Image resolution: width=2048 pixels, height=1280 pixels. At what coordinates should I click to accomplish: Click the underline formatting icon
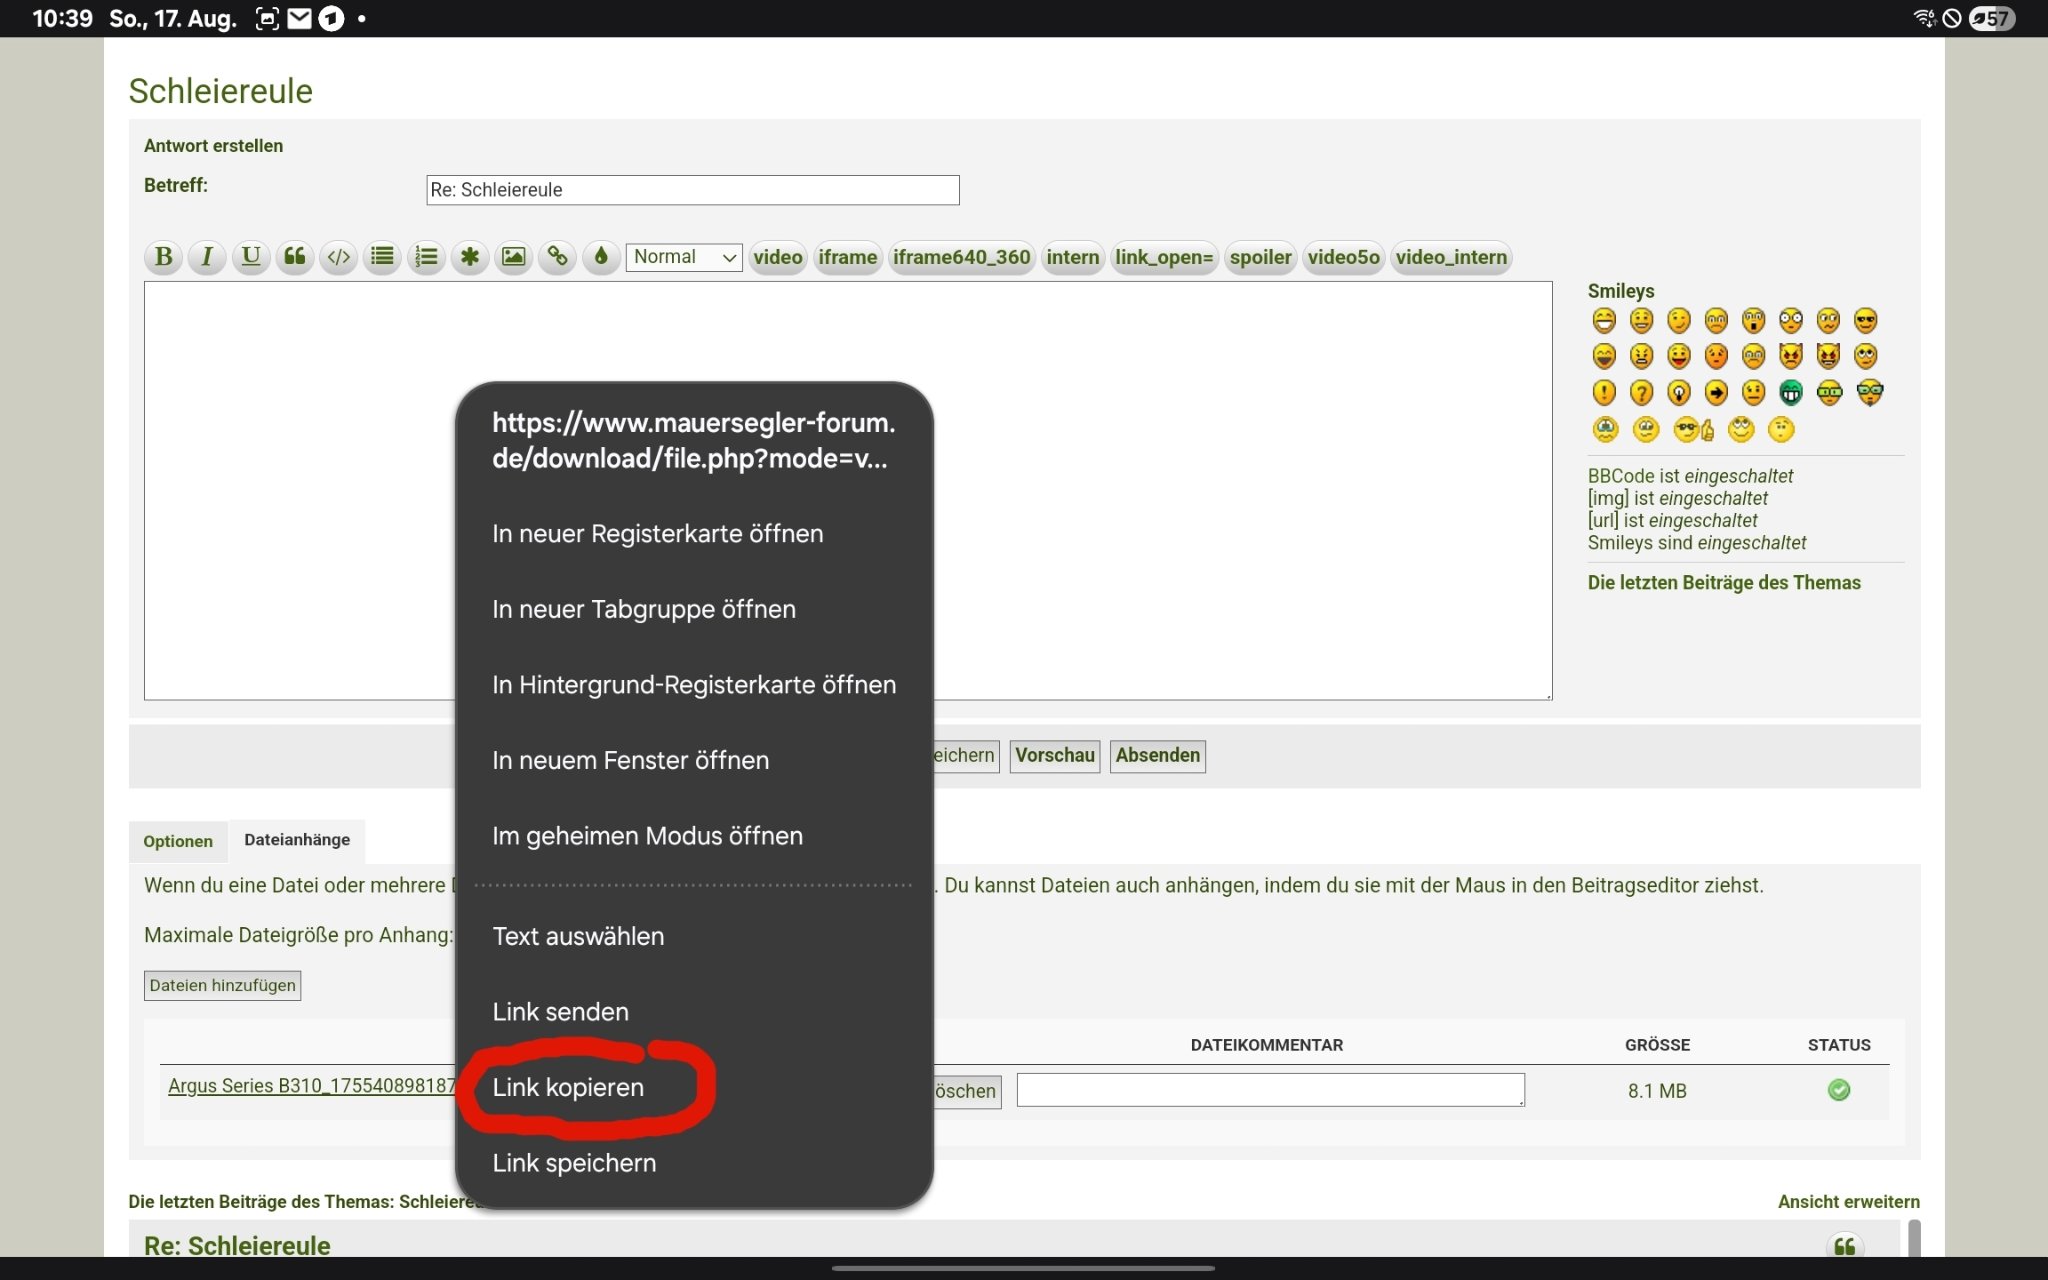pyautogui.click(x=251, y=257)
